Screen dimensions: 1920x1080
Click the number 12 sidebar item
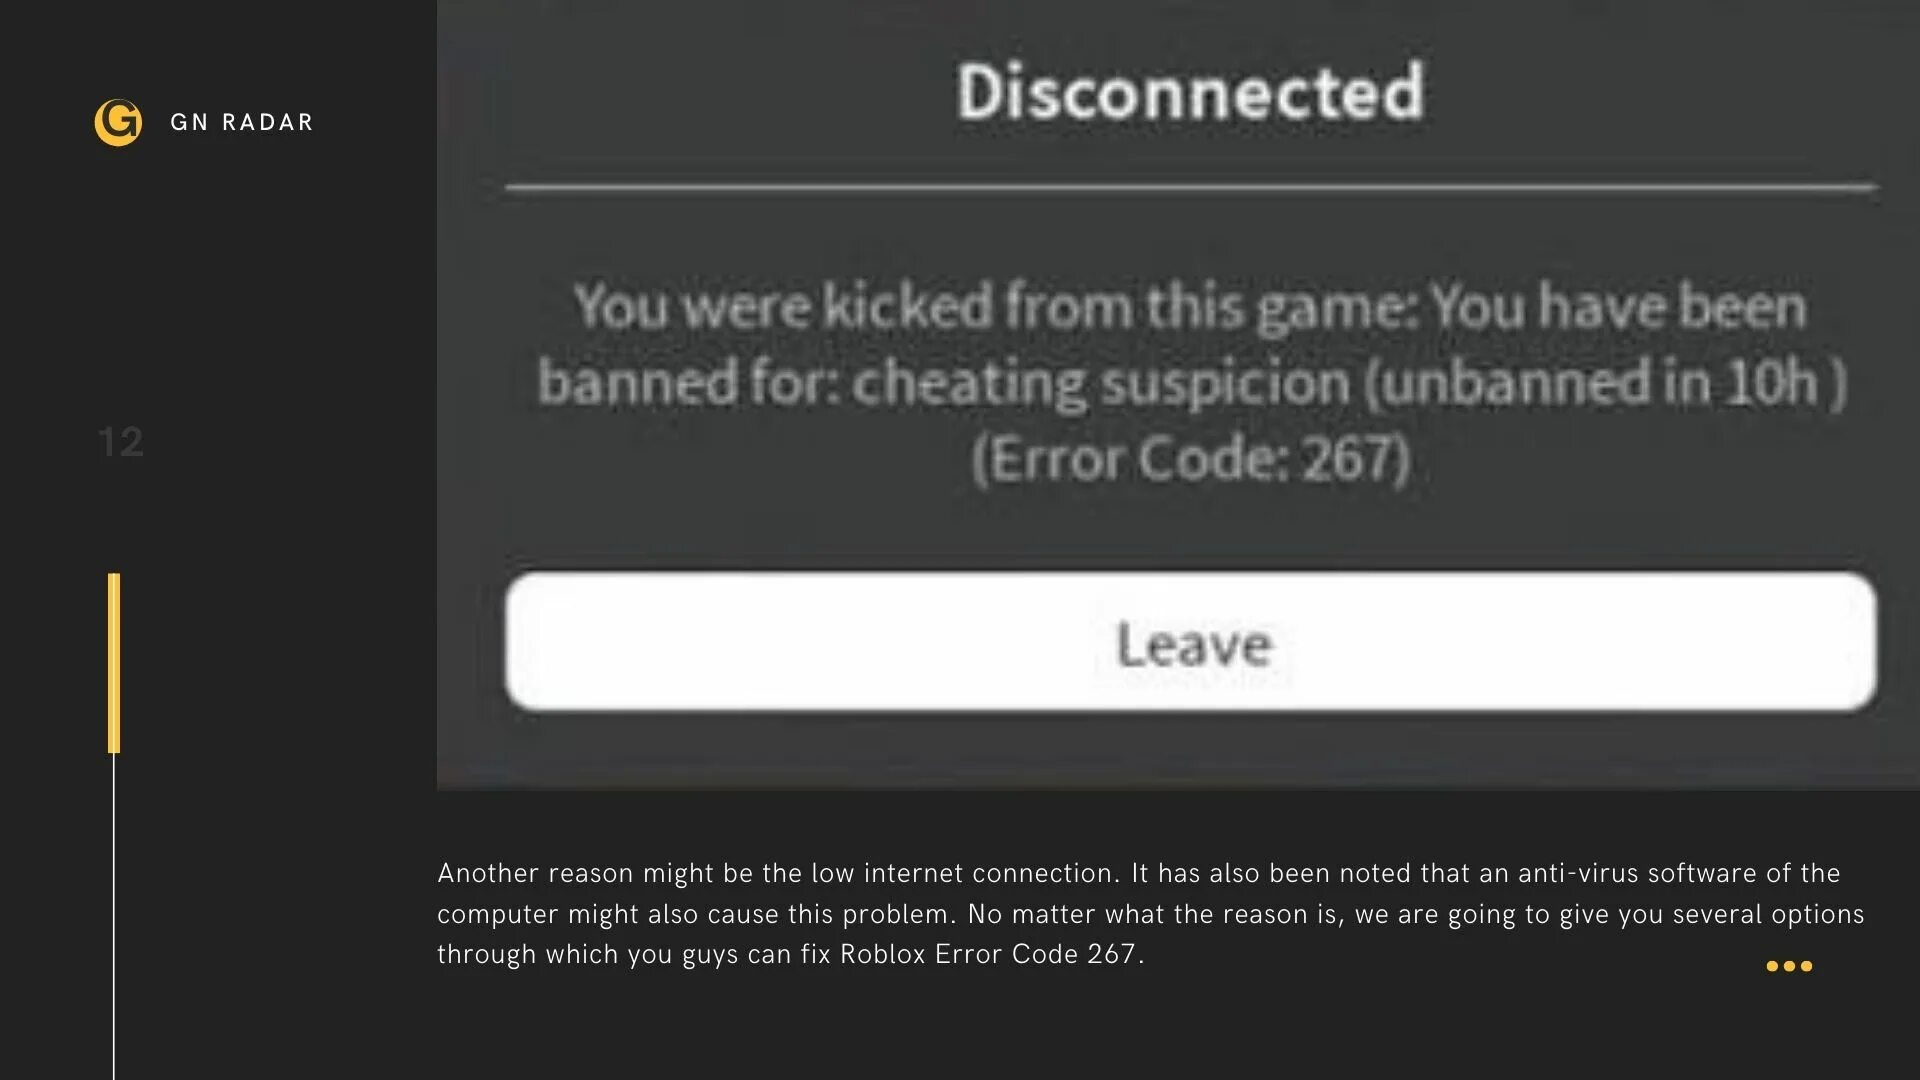tap(120, 439)
